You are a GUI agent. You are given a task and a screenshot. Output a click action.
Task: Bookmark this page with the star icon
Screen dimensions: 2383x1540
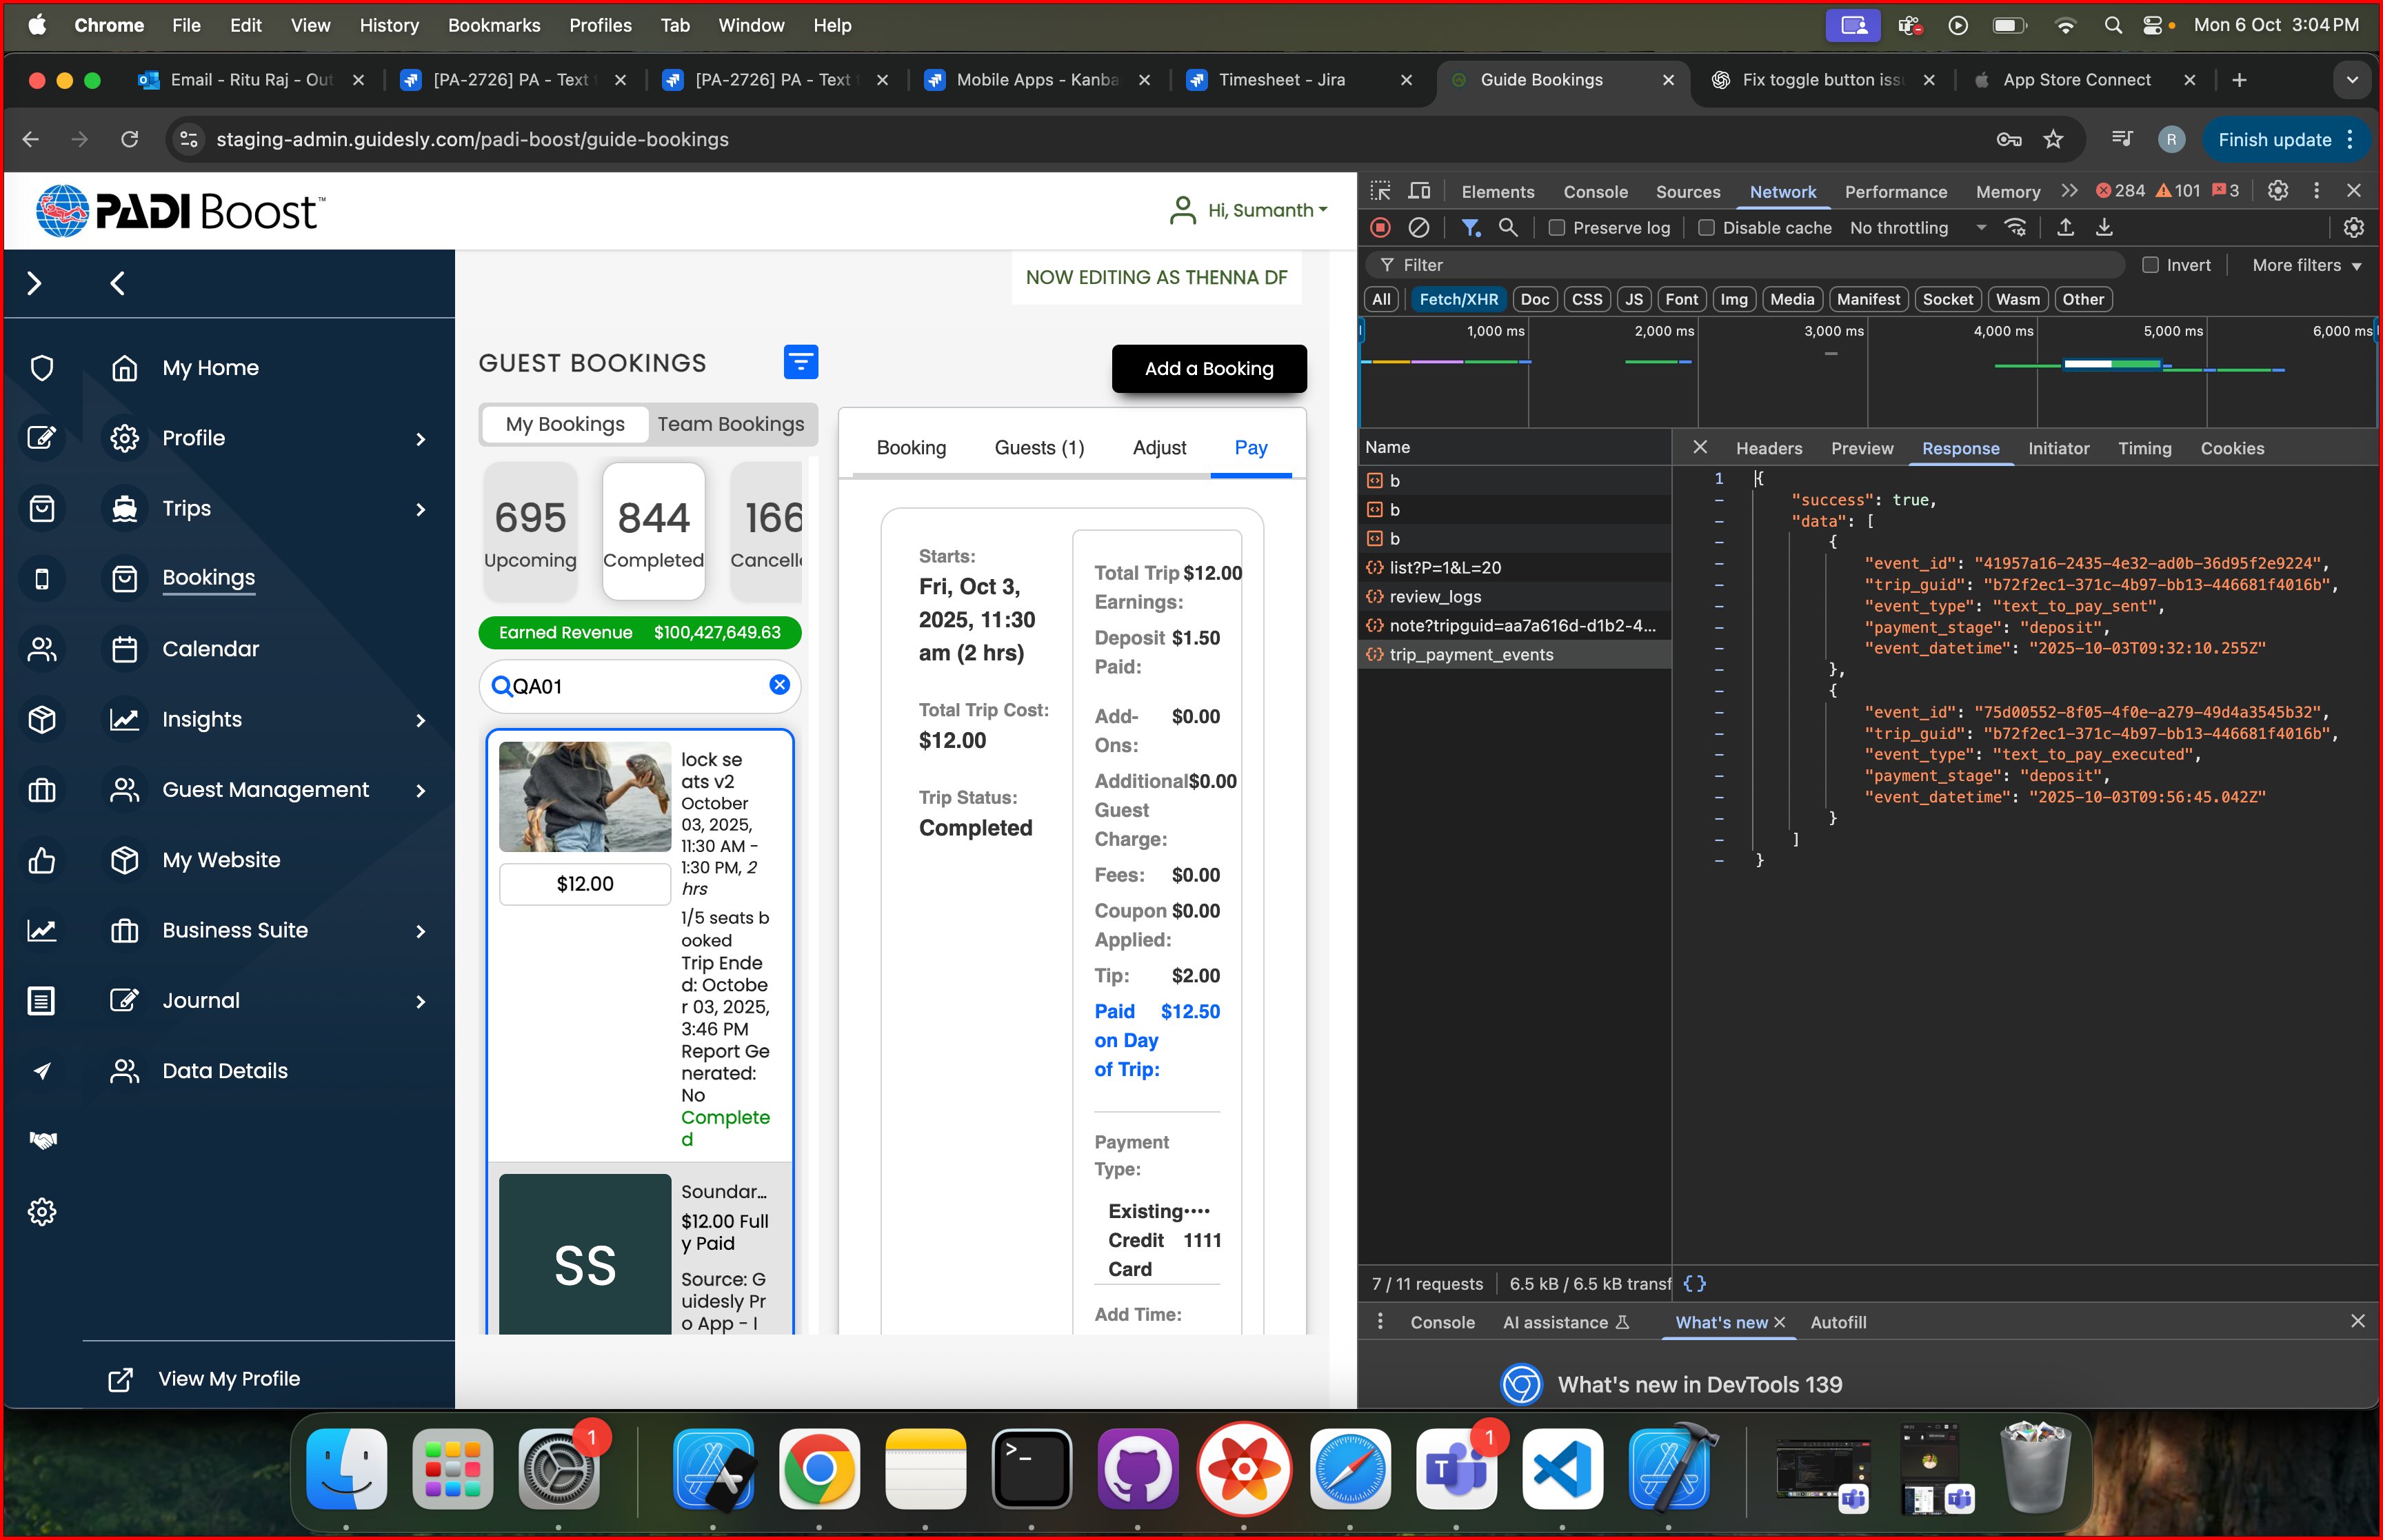pos(2053,139)
